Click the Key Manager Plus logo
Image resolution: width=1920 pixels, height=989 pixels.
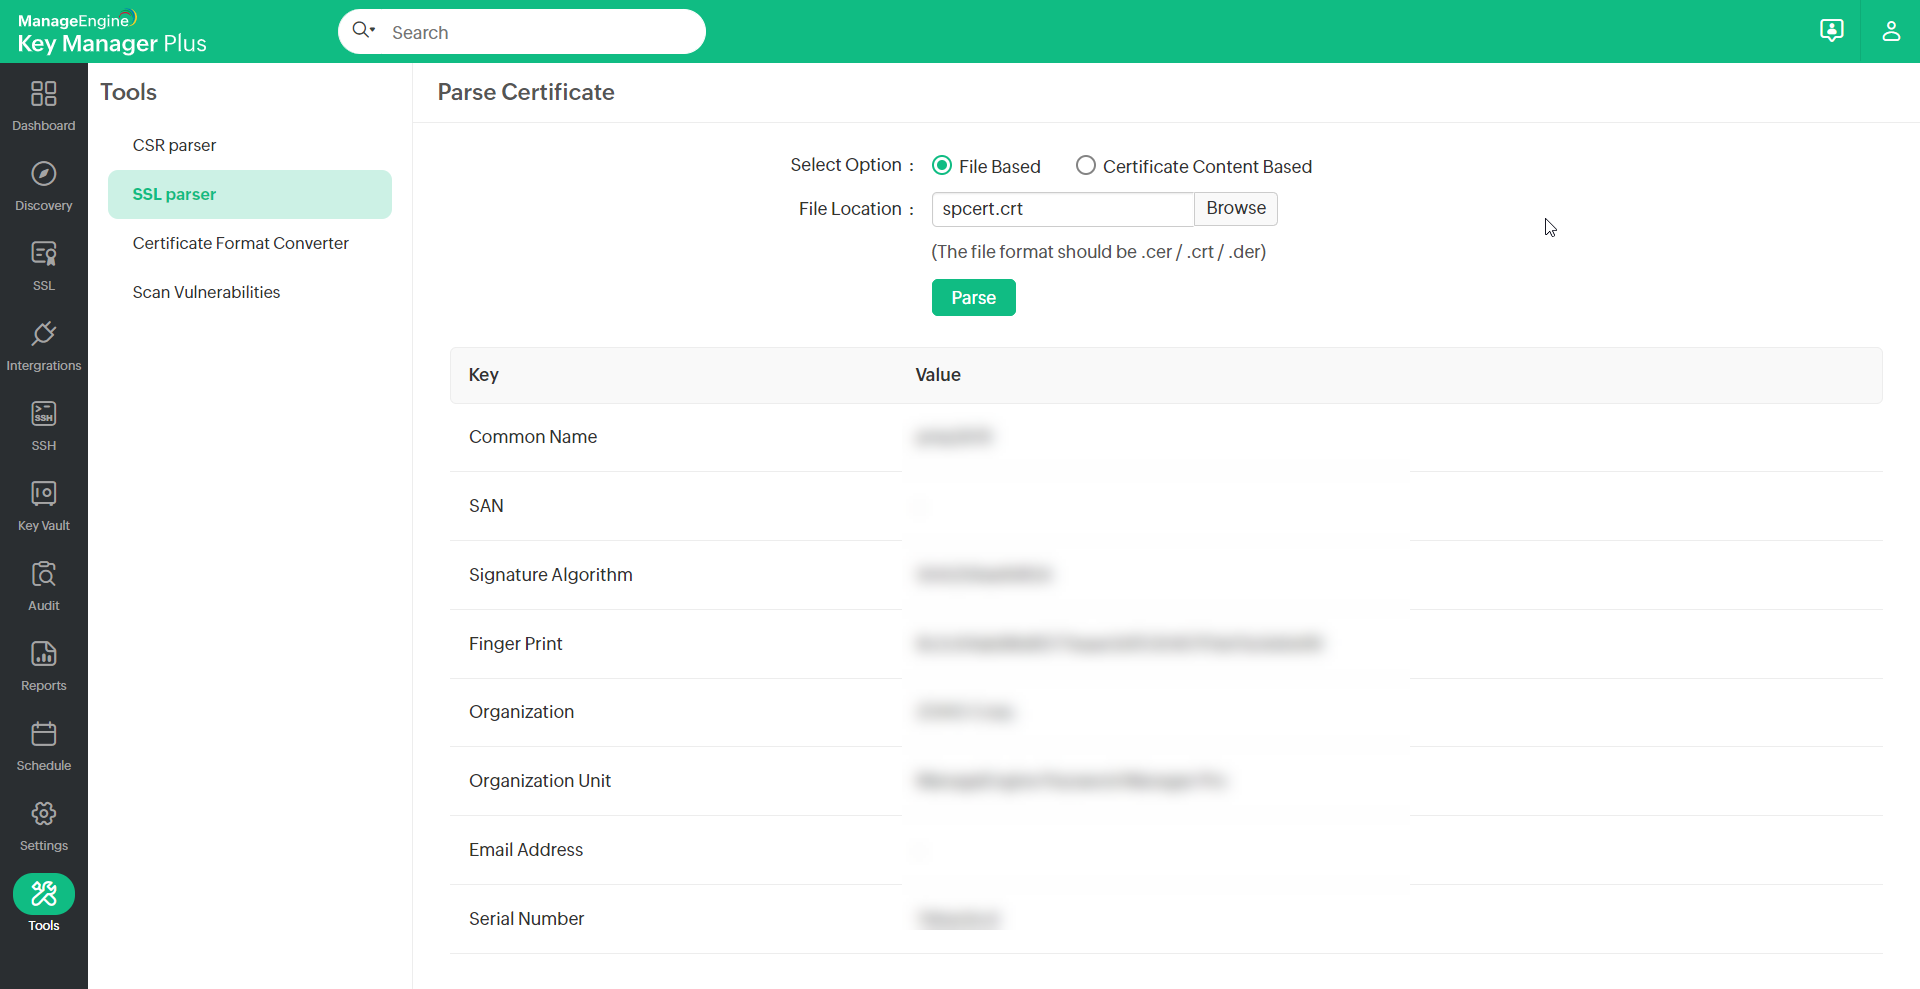pos(112,33)
